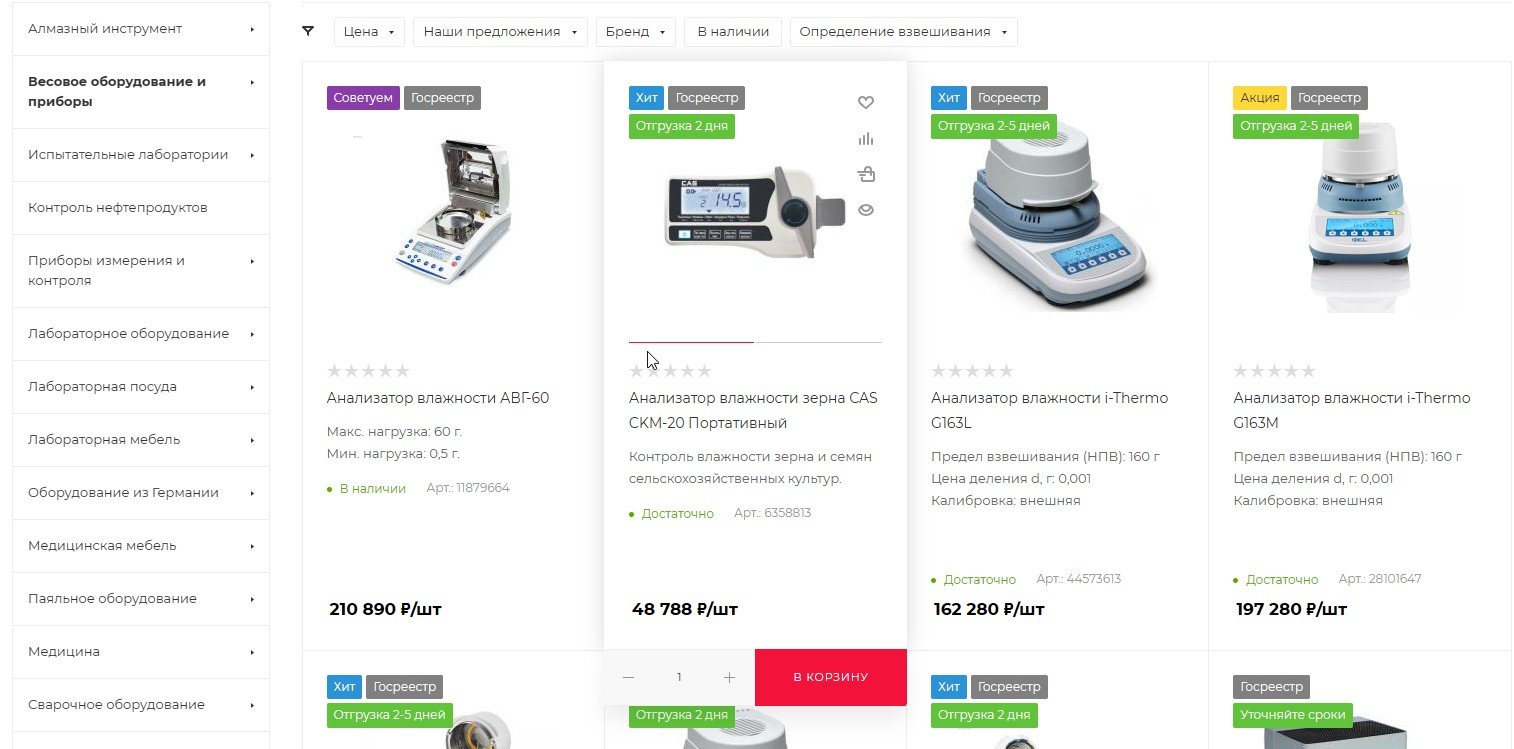Click the filter funnel icon
The width and height of the screenshot is (1514, 749).
tap(308, 31)
